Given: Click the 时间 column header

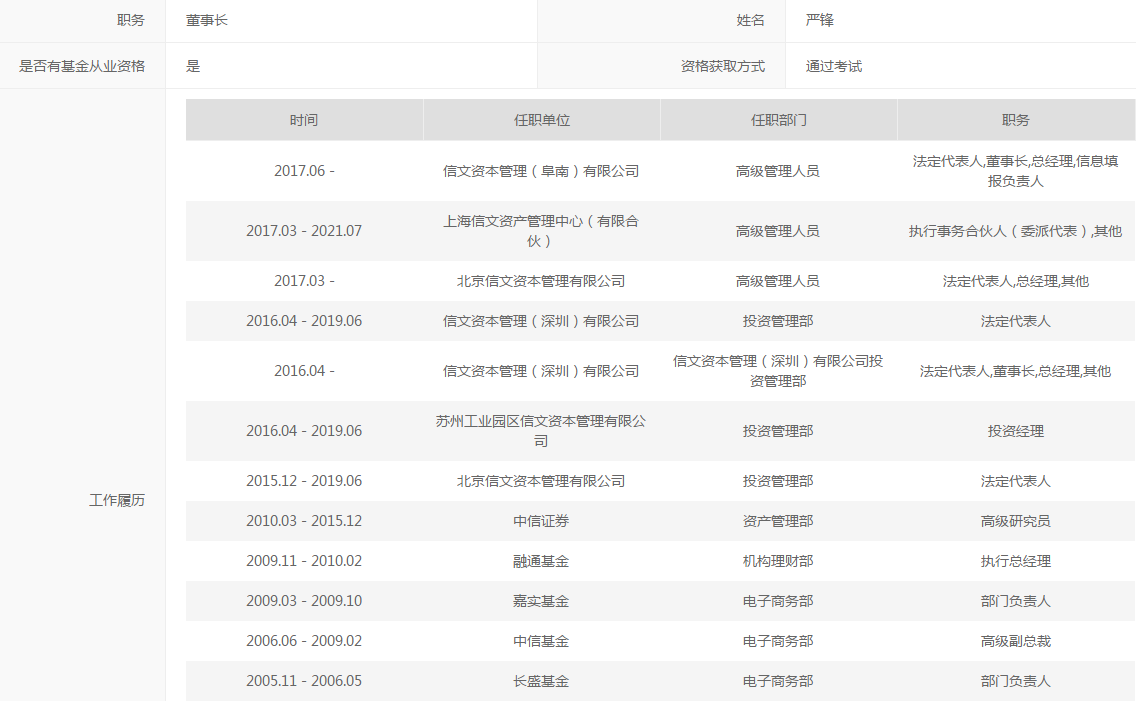Looking at the screenshot, I should click(304, 120).
